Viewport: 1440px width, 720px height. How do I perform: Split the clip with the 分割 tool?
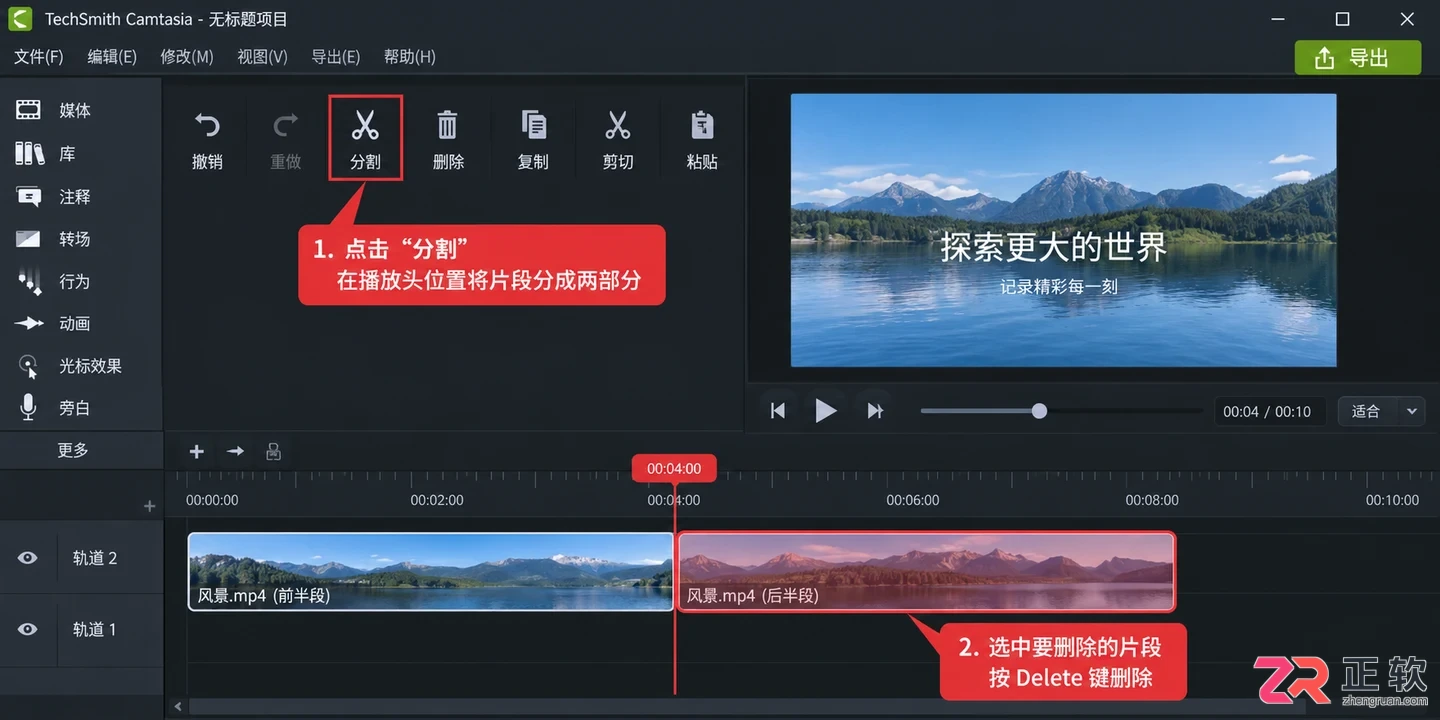pos(365,138)
